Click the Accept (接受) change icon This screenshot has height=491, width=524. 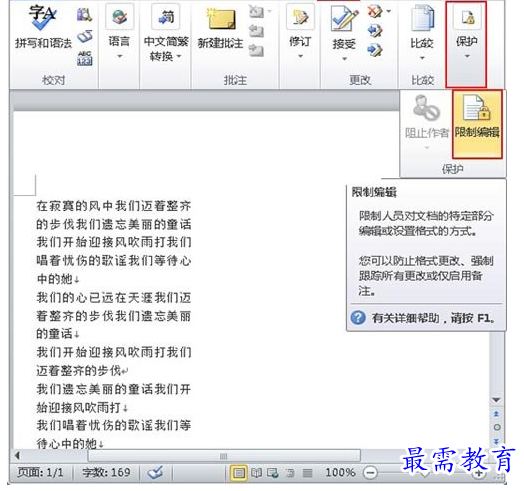[x=344, y=19]
